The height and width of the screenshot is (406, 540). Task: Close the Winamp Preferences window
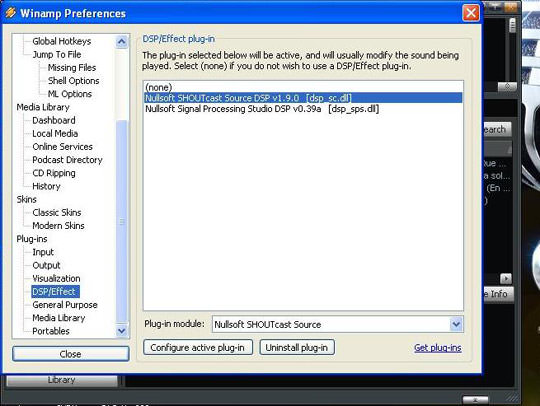(471, 13)
